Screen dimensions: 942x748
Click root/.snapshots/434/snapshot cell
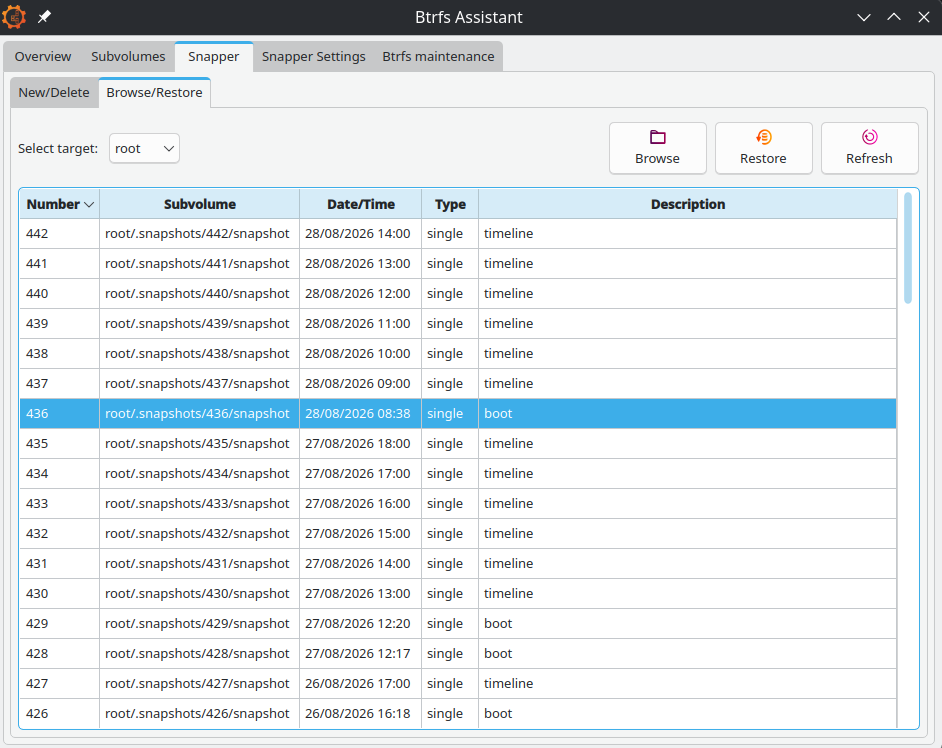197,474
